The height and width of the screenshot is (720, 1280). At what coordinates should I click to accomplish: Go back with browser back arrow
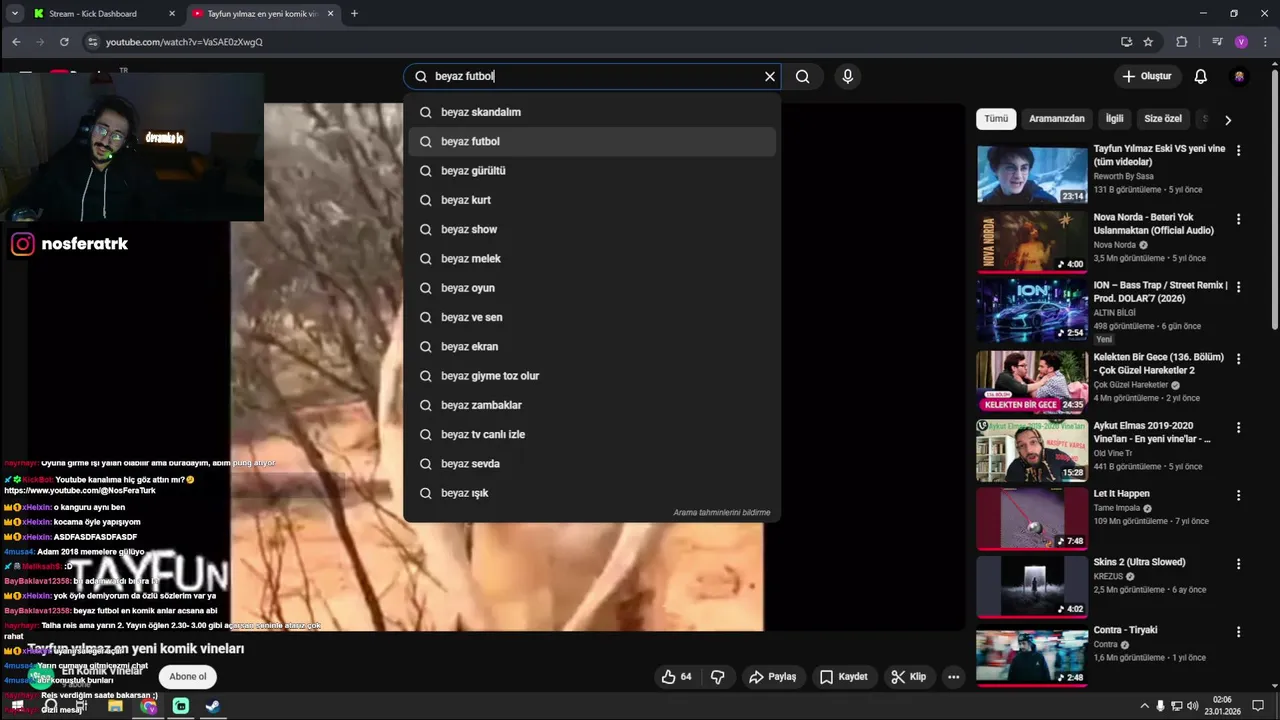(x=16, y=42)
